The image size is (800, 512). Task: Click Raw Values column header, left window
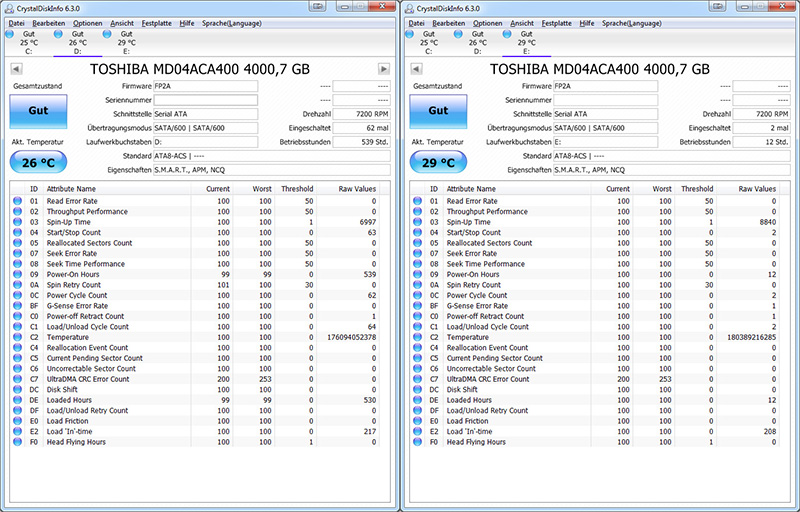pos(348,189)
